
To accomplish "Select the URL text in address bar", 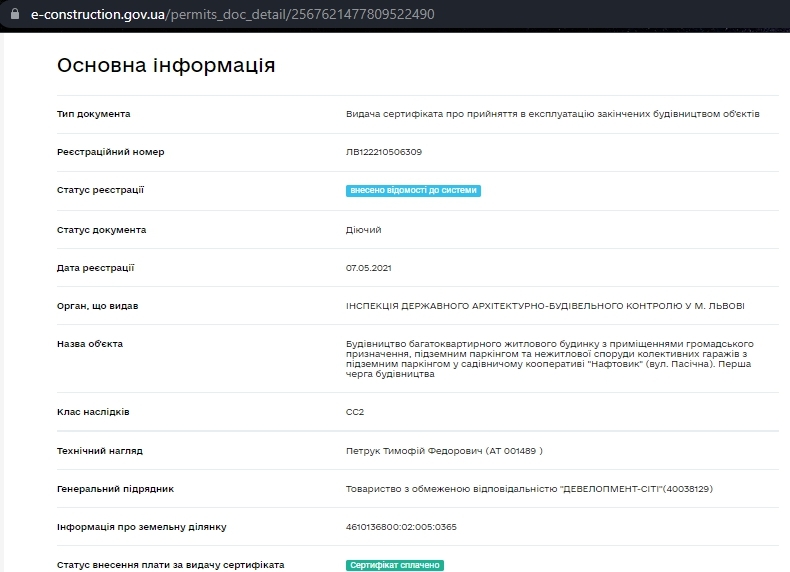I will [233, 14].
